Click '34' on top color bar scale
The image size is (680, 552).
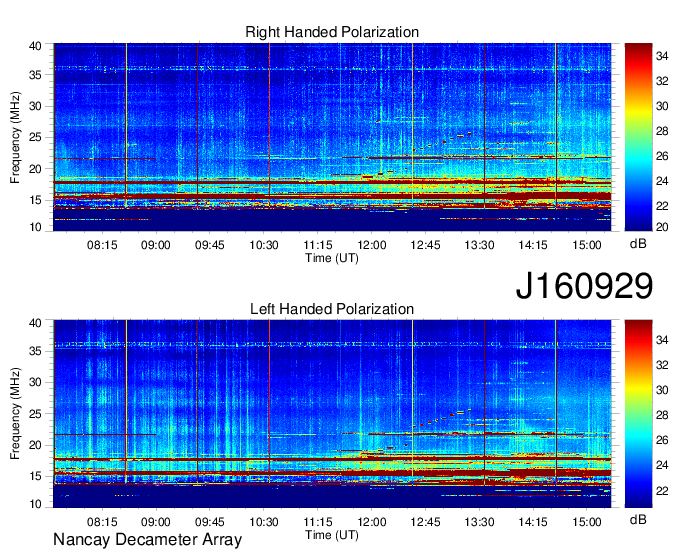click(662, 56)
